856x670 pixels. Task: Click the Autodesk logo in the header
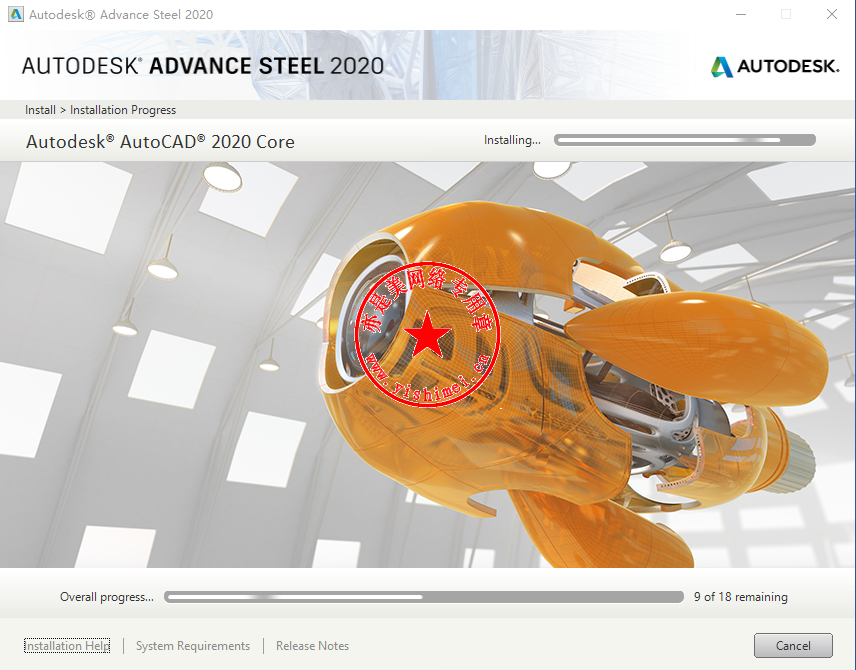tap(775, 67)
